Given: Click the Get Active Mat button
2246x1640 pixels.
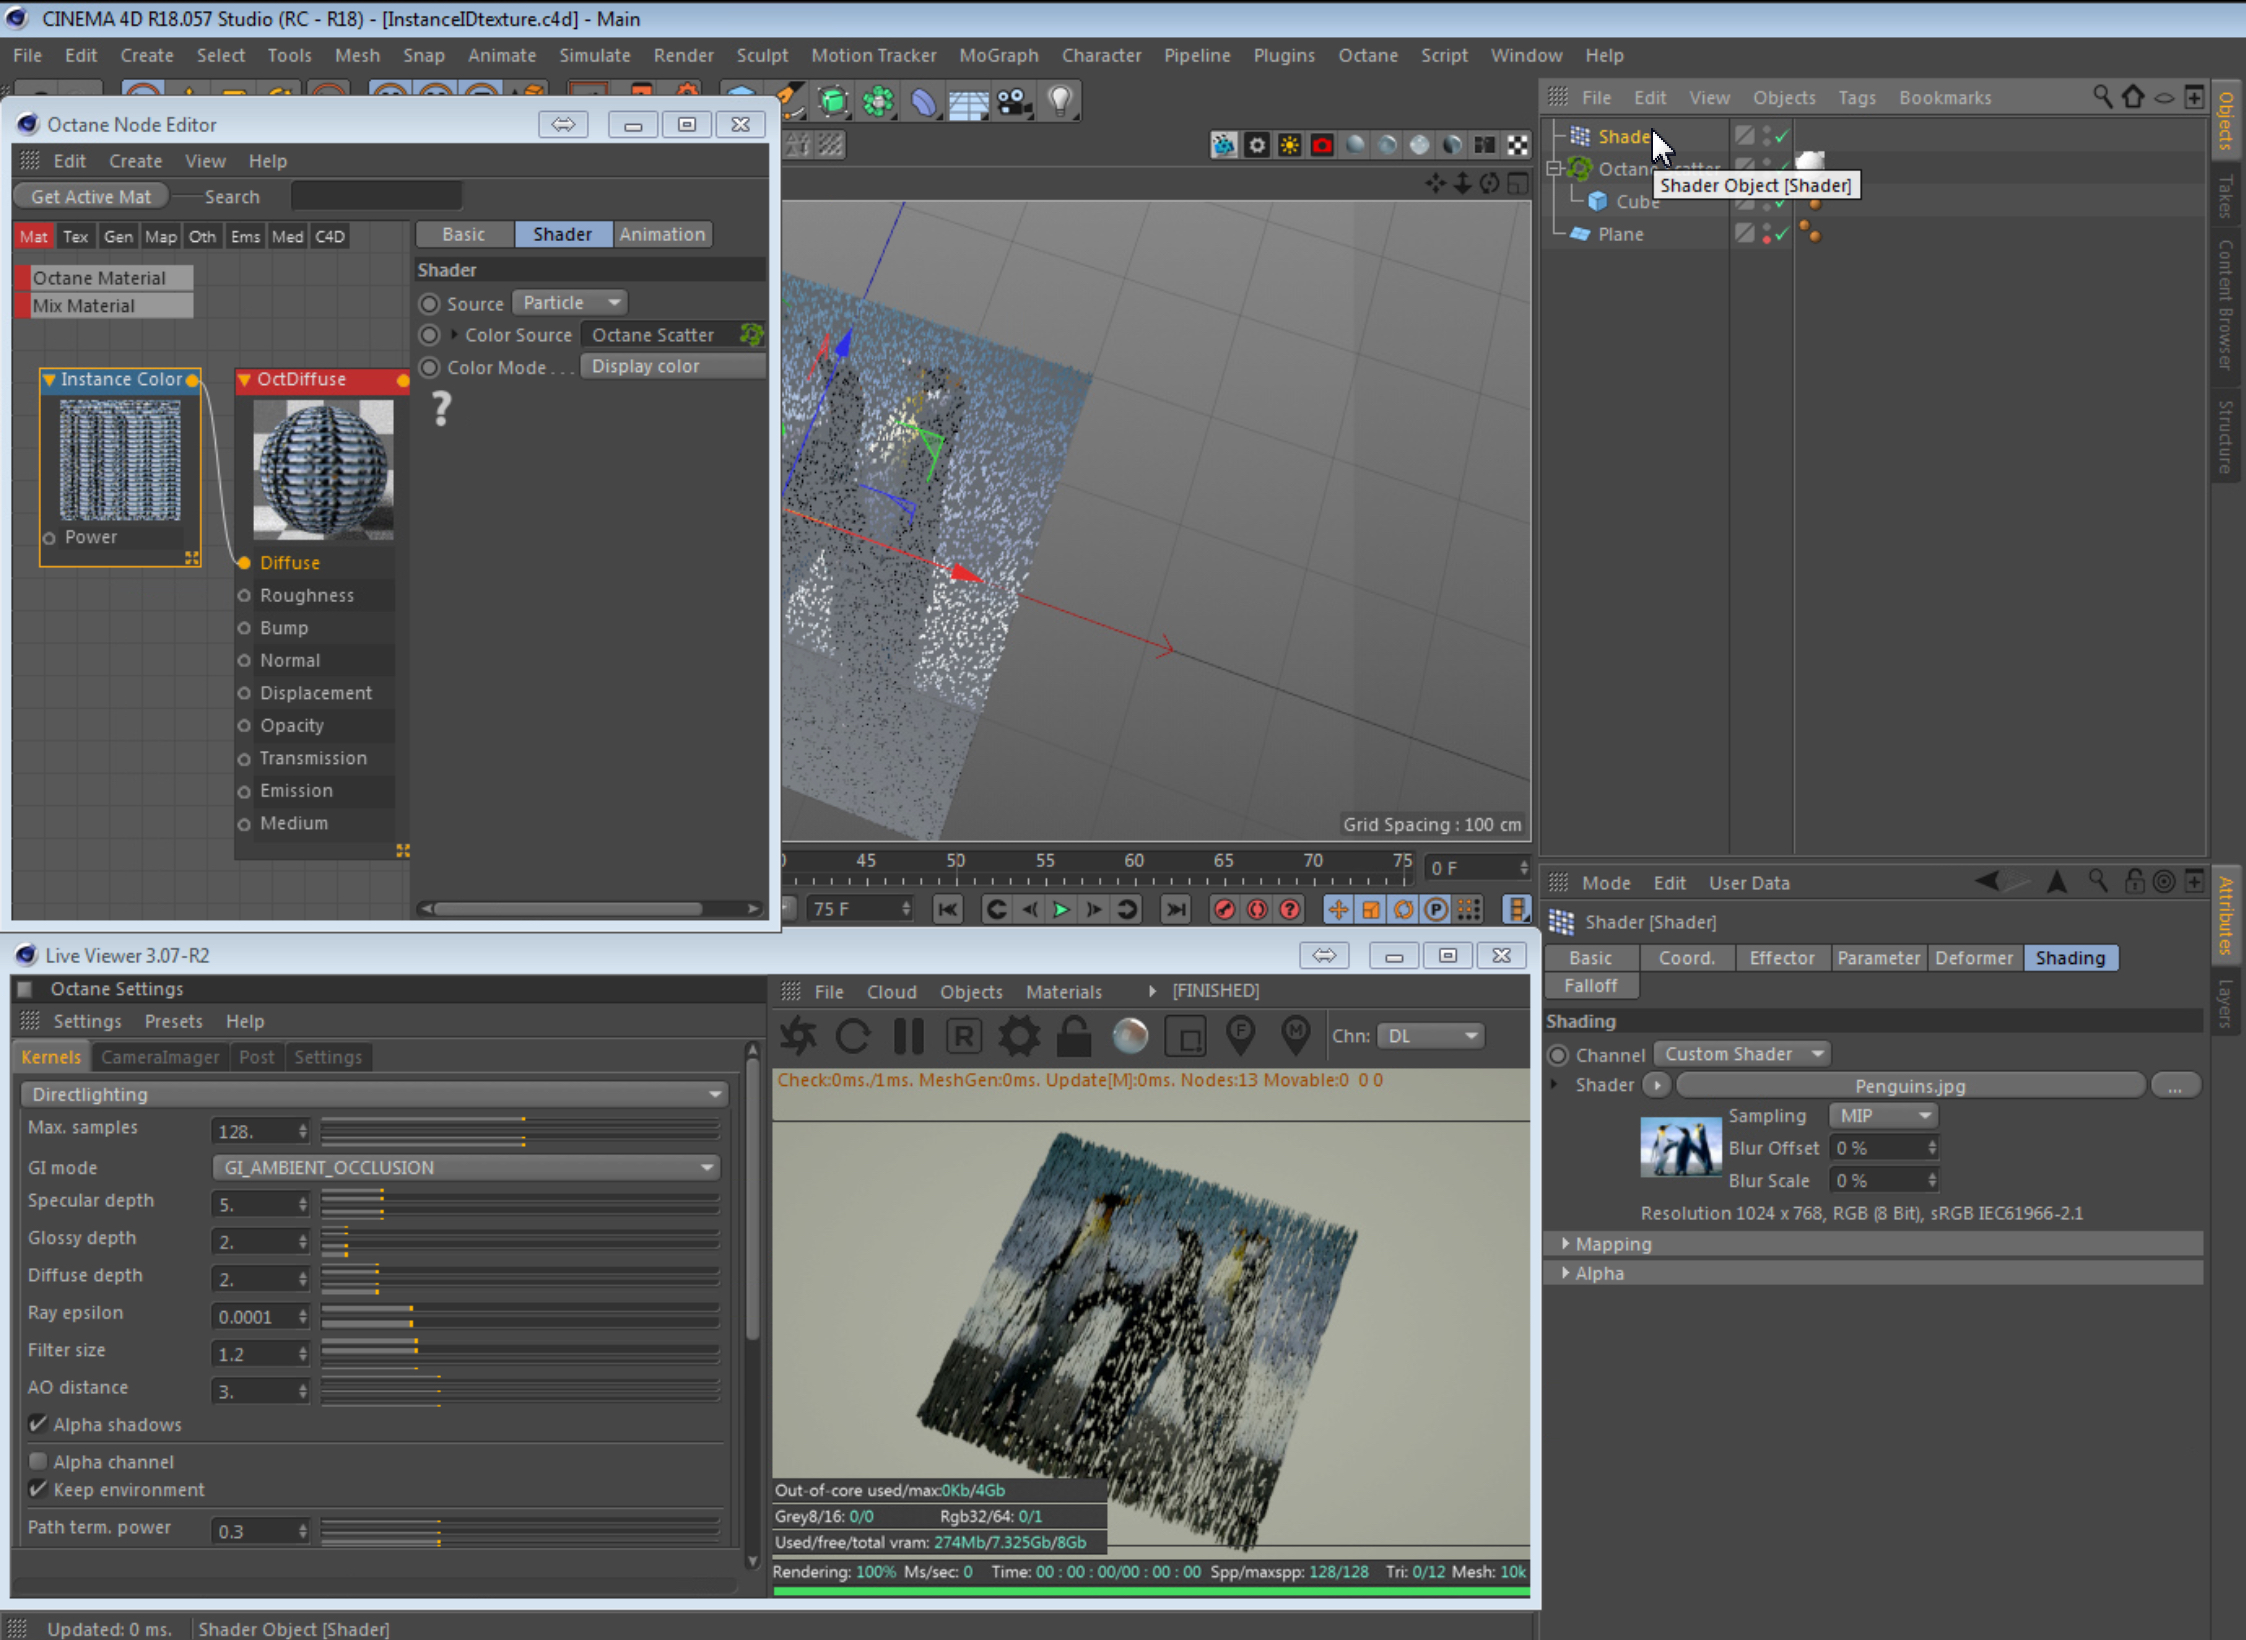Looking at the screenshot, I should point(91,197).
